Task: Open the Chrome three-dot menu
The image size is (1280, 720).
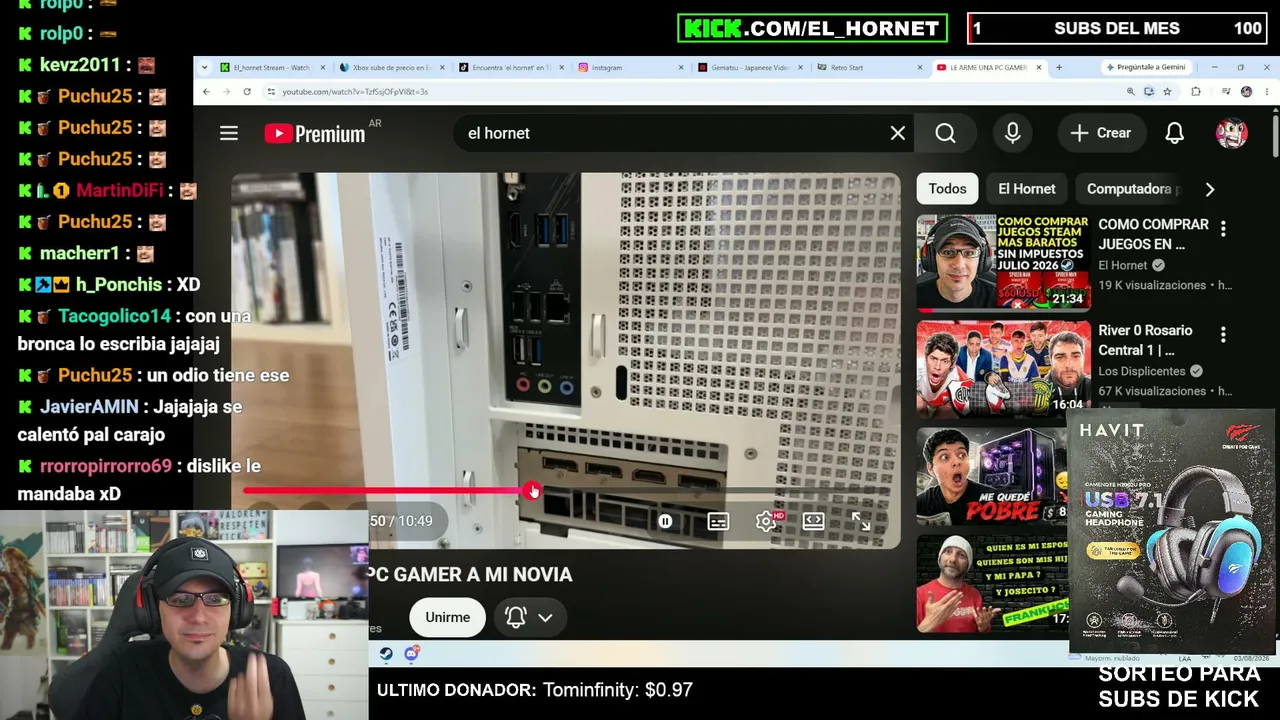Action: coord(1265,91)
